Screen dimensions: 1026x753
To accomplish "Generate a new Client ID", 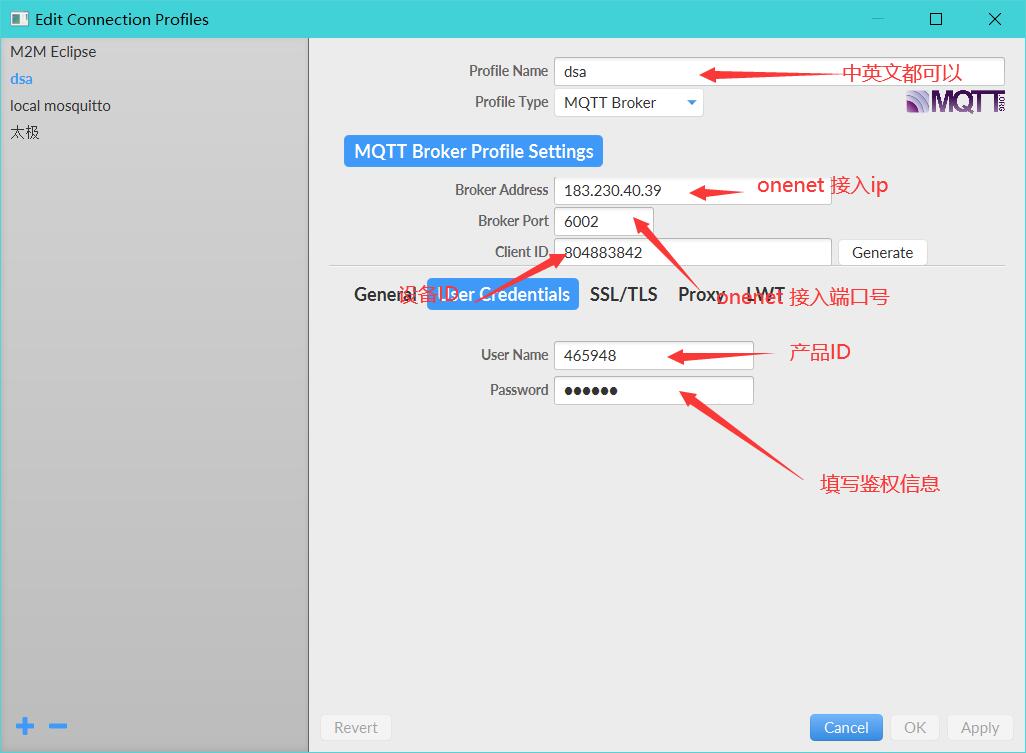I will click(x=882, y=253).
